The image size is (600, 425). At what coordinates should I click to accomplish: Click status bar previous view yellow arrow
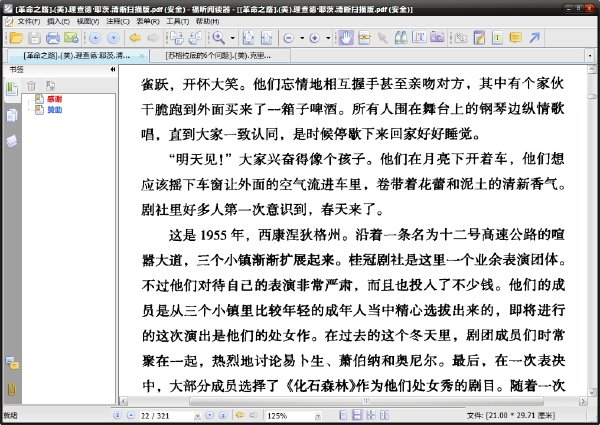pyautogui.click(x=240, y=415)
